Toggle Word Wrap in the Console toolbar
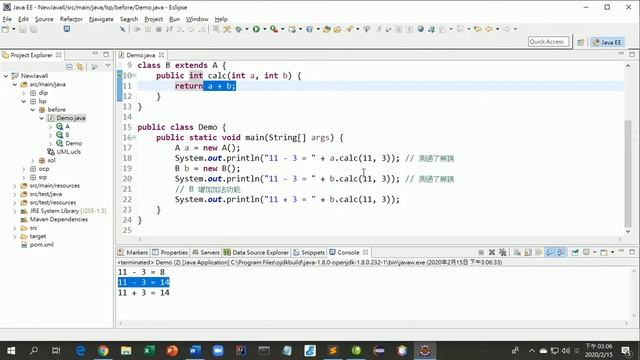 point(539,252)
